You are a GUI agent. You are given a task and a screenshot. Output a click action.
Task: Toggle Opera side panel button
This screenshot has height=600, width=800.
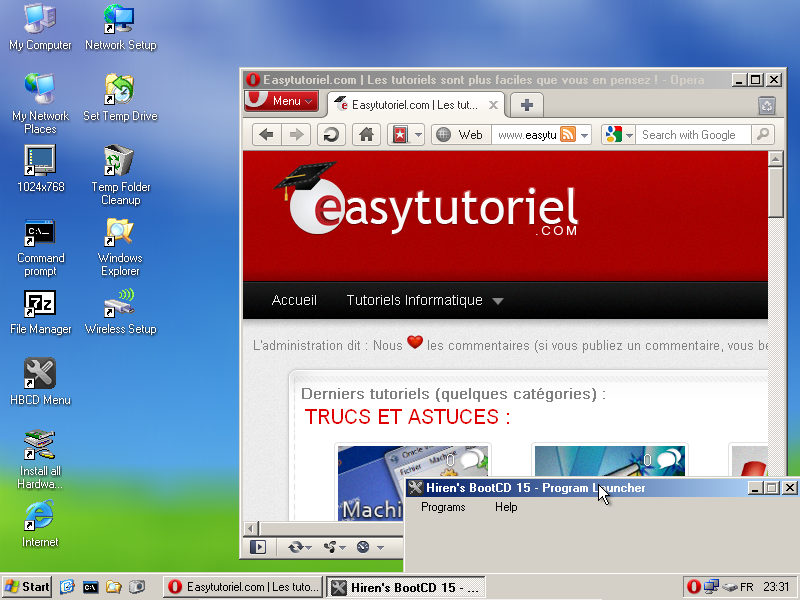(x=258, y=547)
